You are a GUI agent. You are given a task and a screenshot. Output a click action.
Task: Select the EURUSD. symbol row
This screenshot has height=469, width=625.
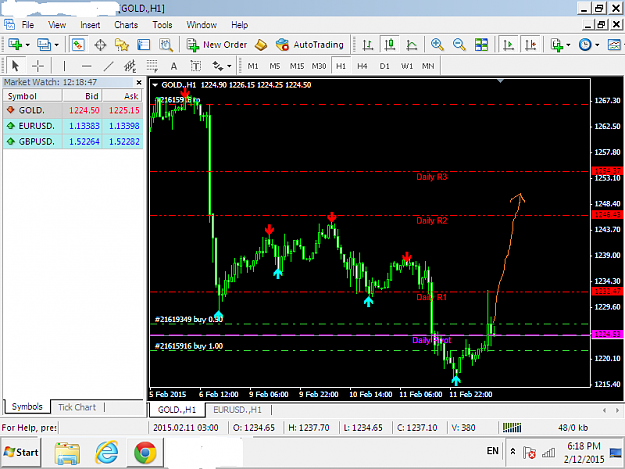click(x=73, y=126)
